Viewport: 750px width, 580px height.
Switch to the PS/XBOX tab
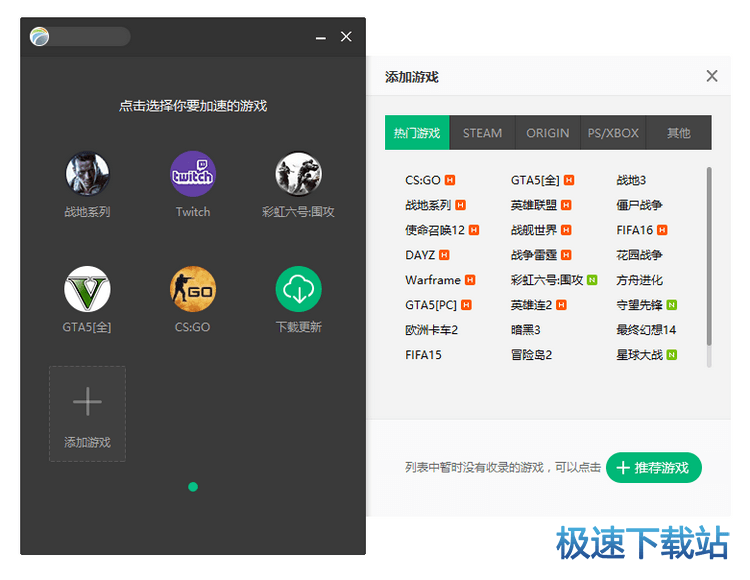[x=613, y=132]
